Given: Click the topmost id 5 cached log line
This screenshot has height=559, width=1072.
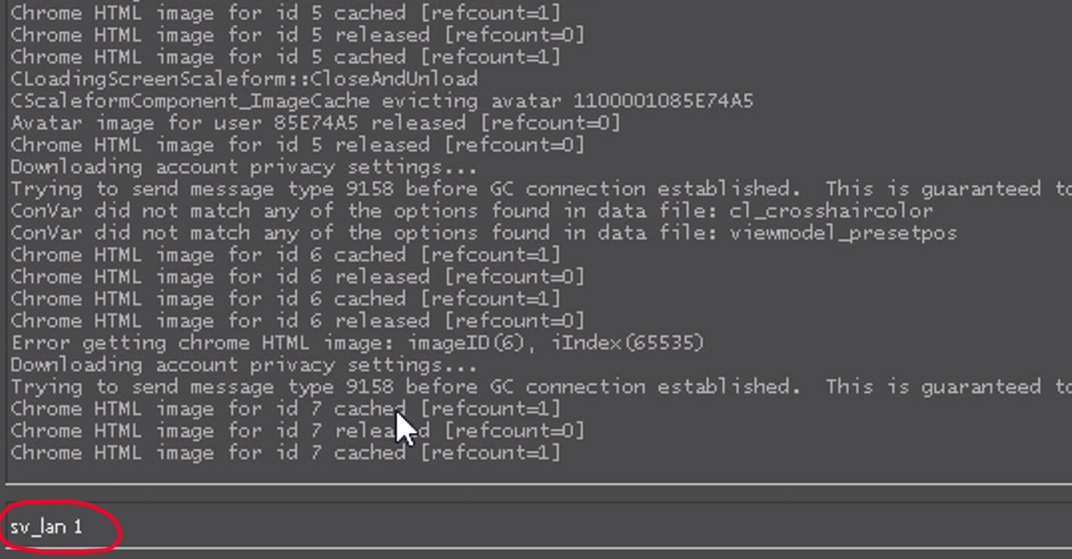Looking at the screenshot, I should [x=285, y=13].
